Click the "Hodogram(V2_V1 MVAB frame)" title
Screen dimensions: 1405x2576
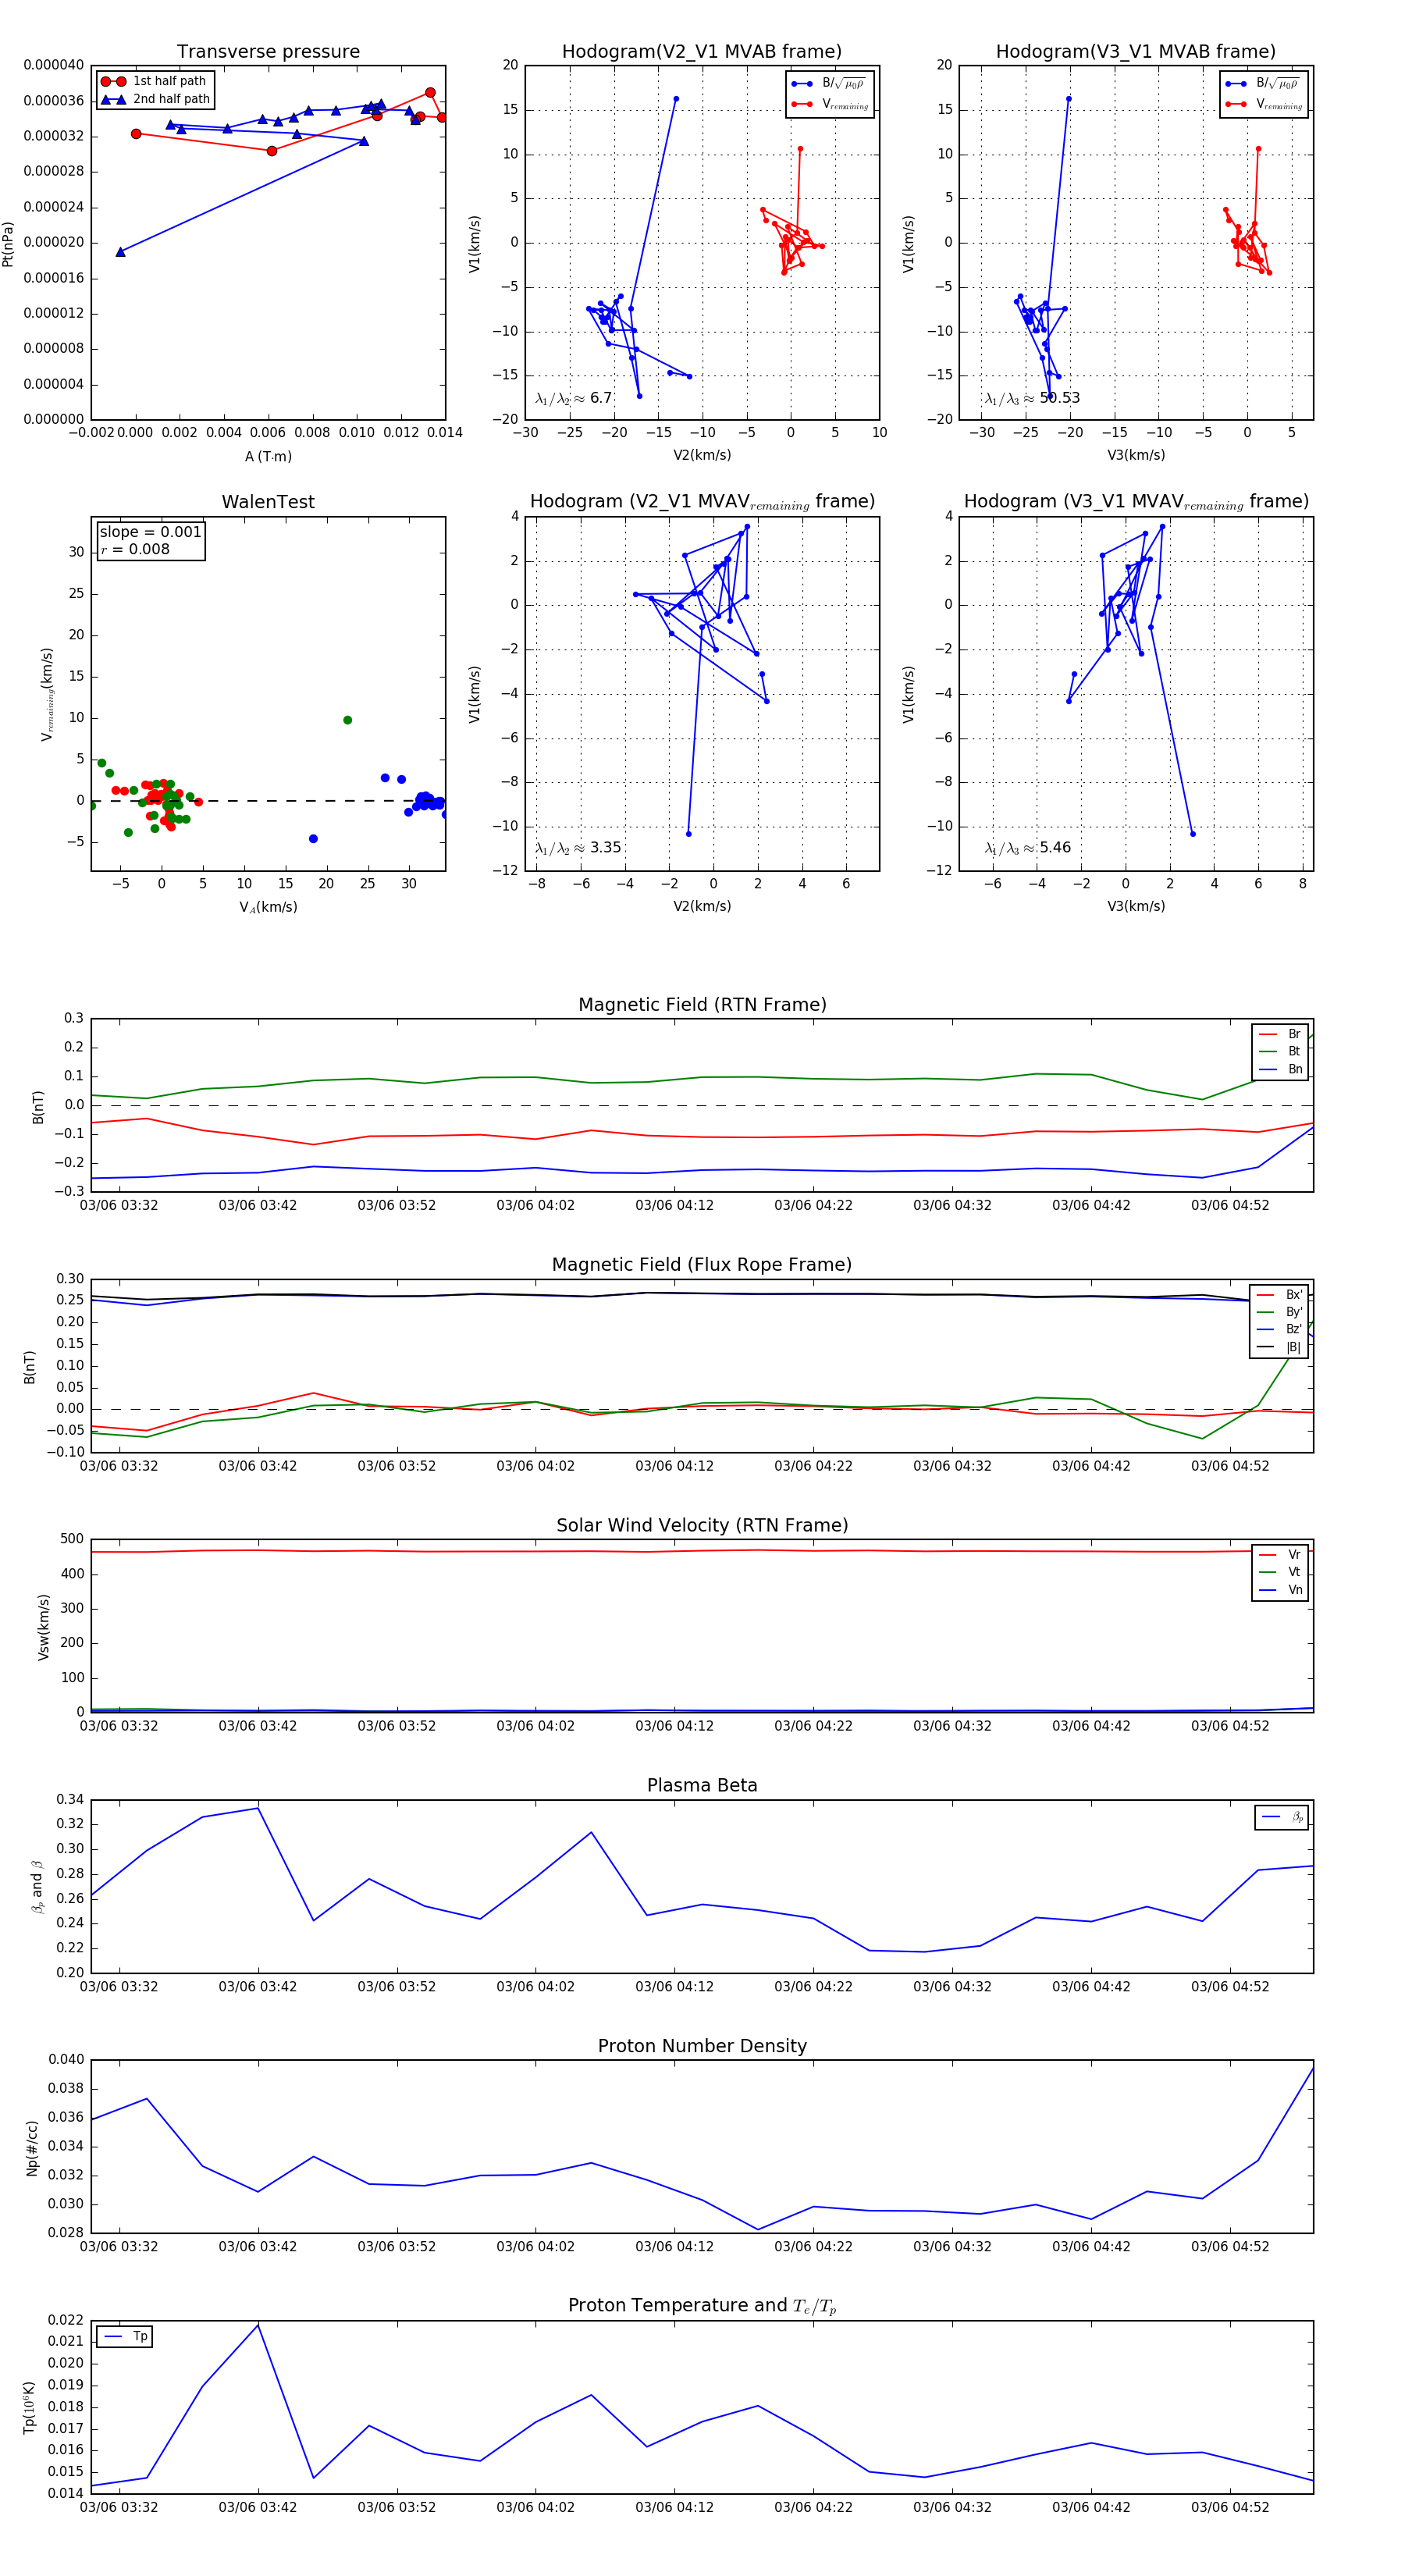(702, 52)
